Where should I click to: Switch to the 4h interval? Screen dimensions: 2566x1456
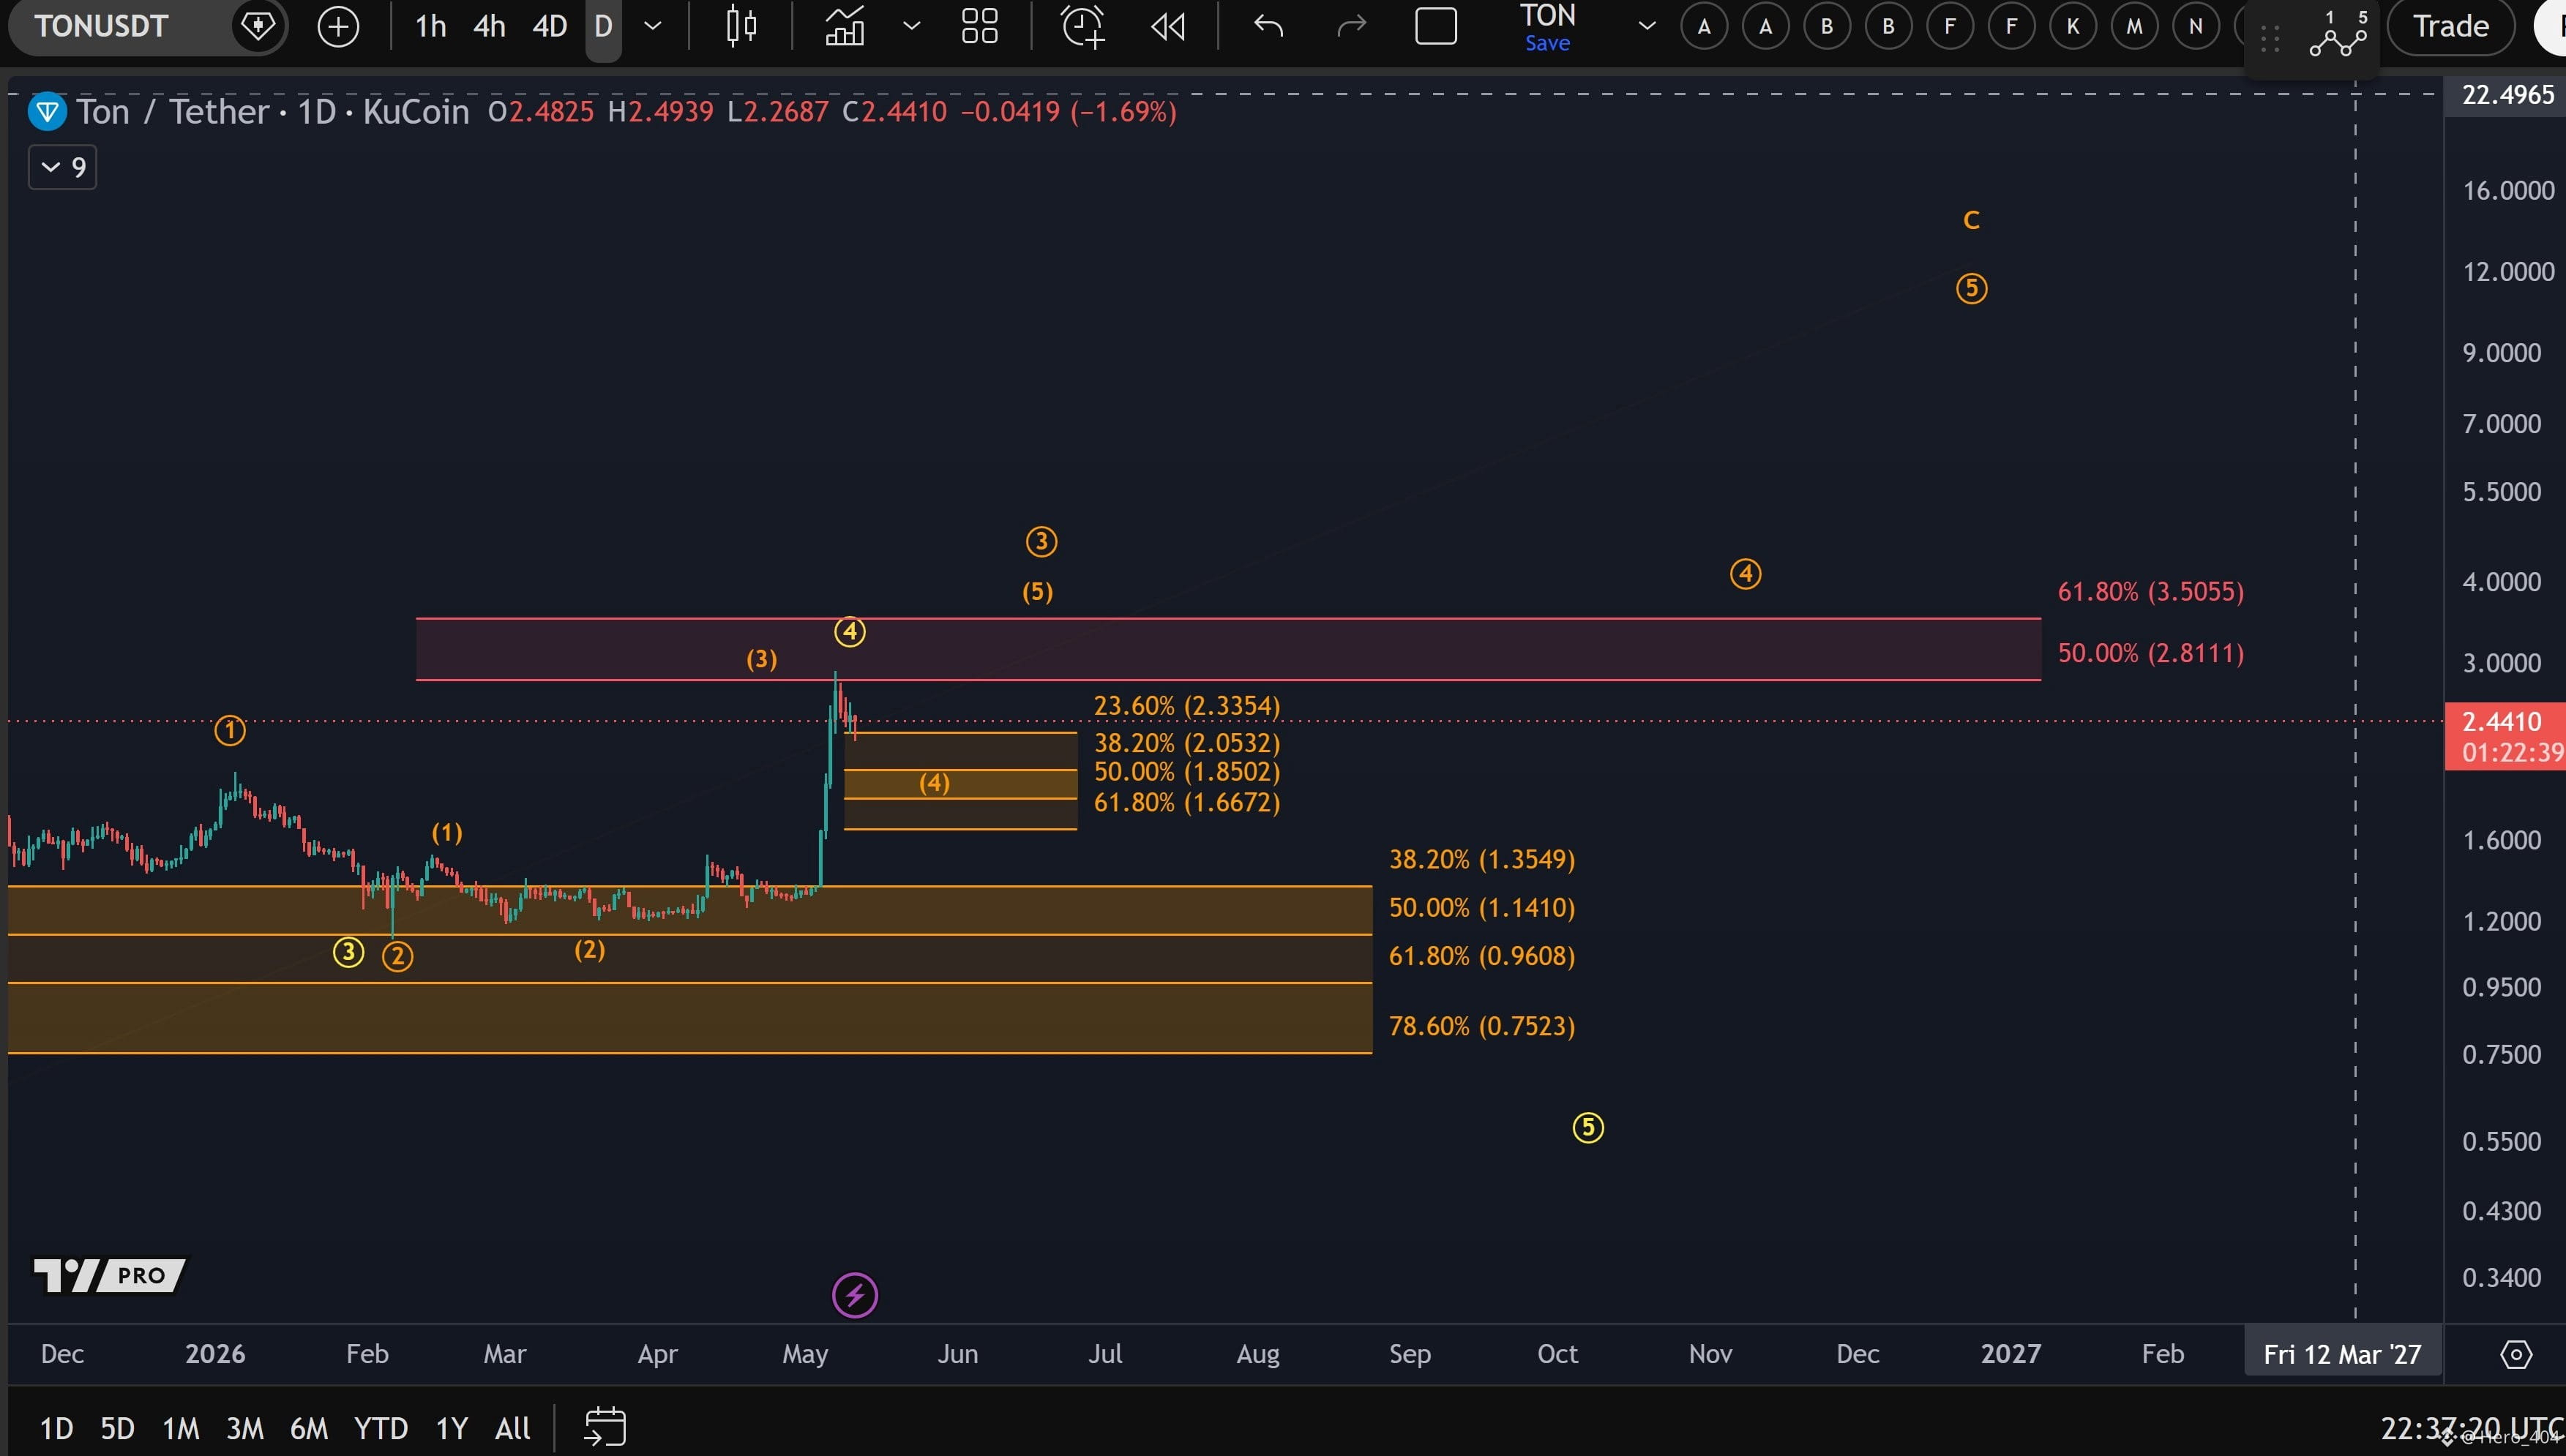coord(489,26)
